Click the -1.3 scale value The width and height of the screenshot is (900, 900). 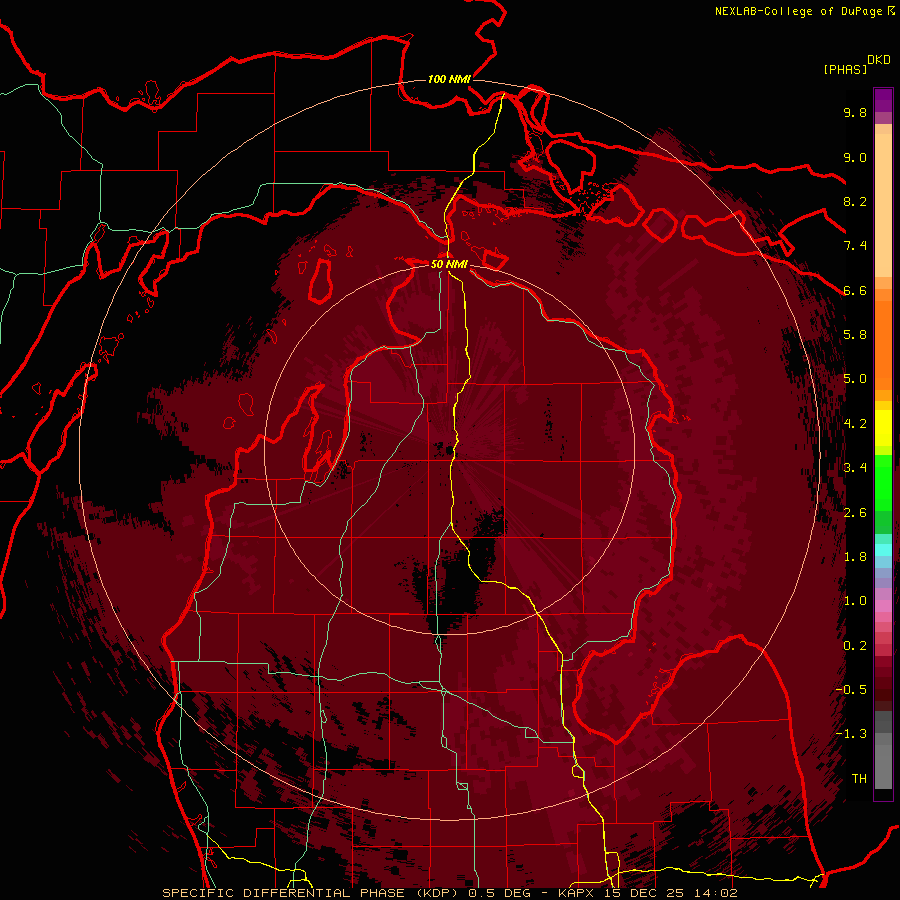(851, 734)
